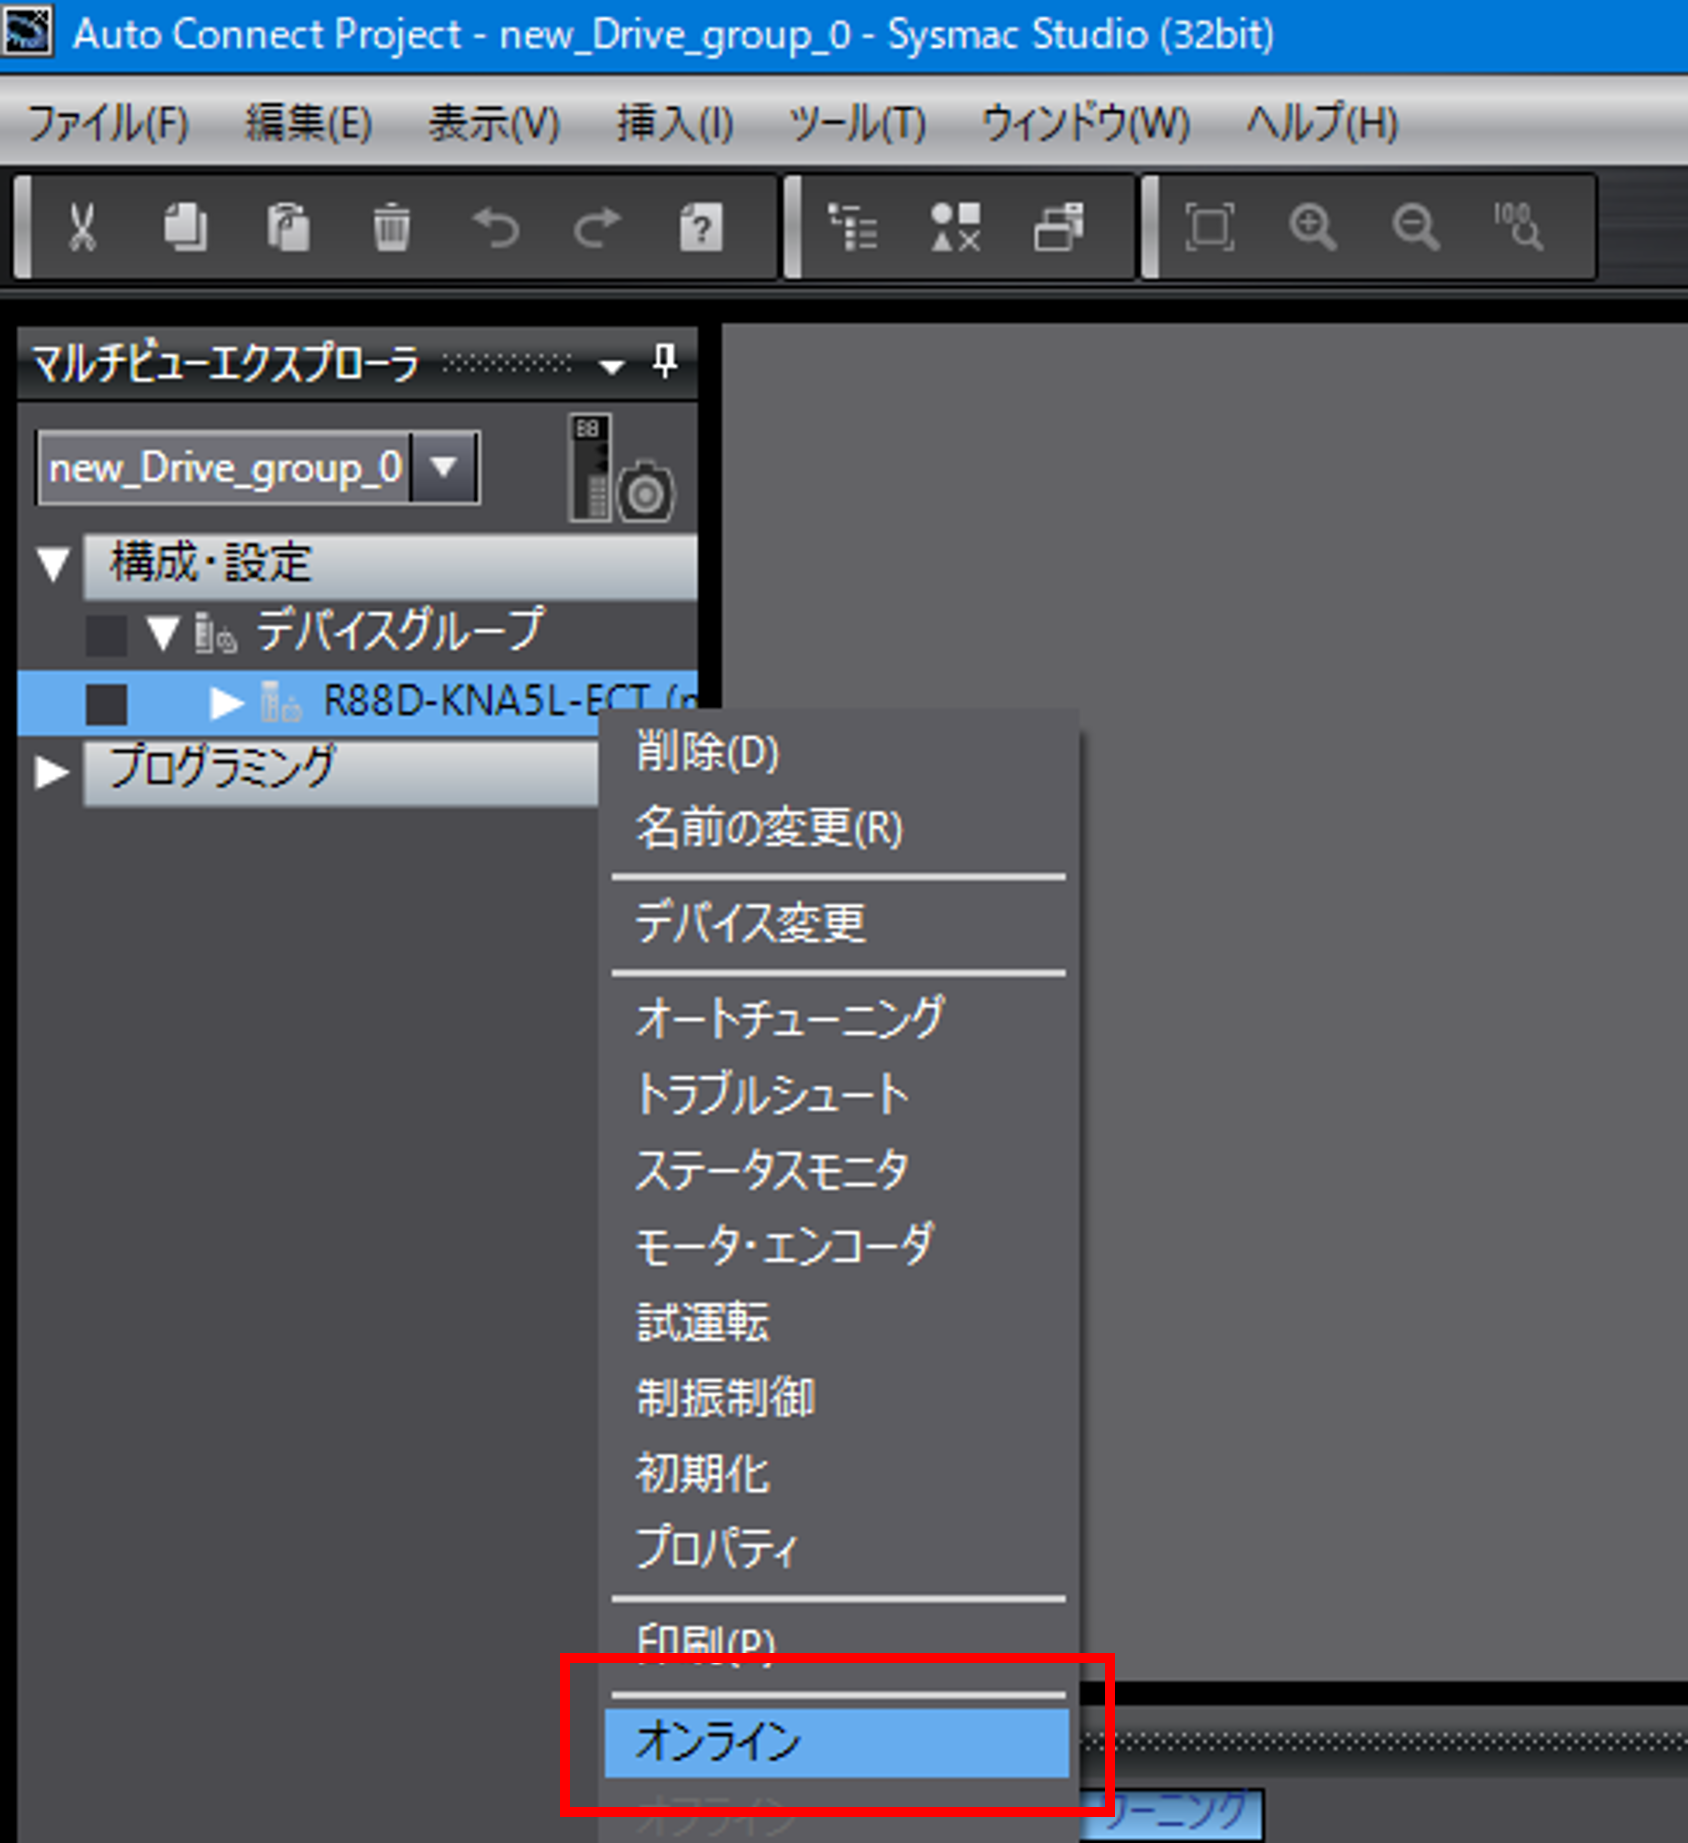Click the stacked windows toolbar icon
This screenshot has width=1688, height=1843.
pos(1058,227)
